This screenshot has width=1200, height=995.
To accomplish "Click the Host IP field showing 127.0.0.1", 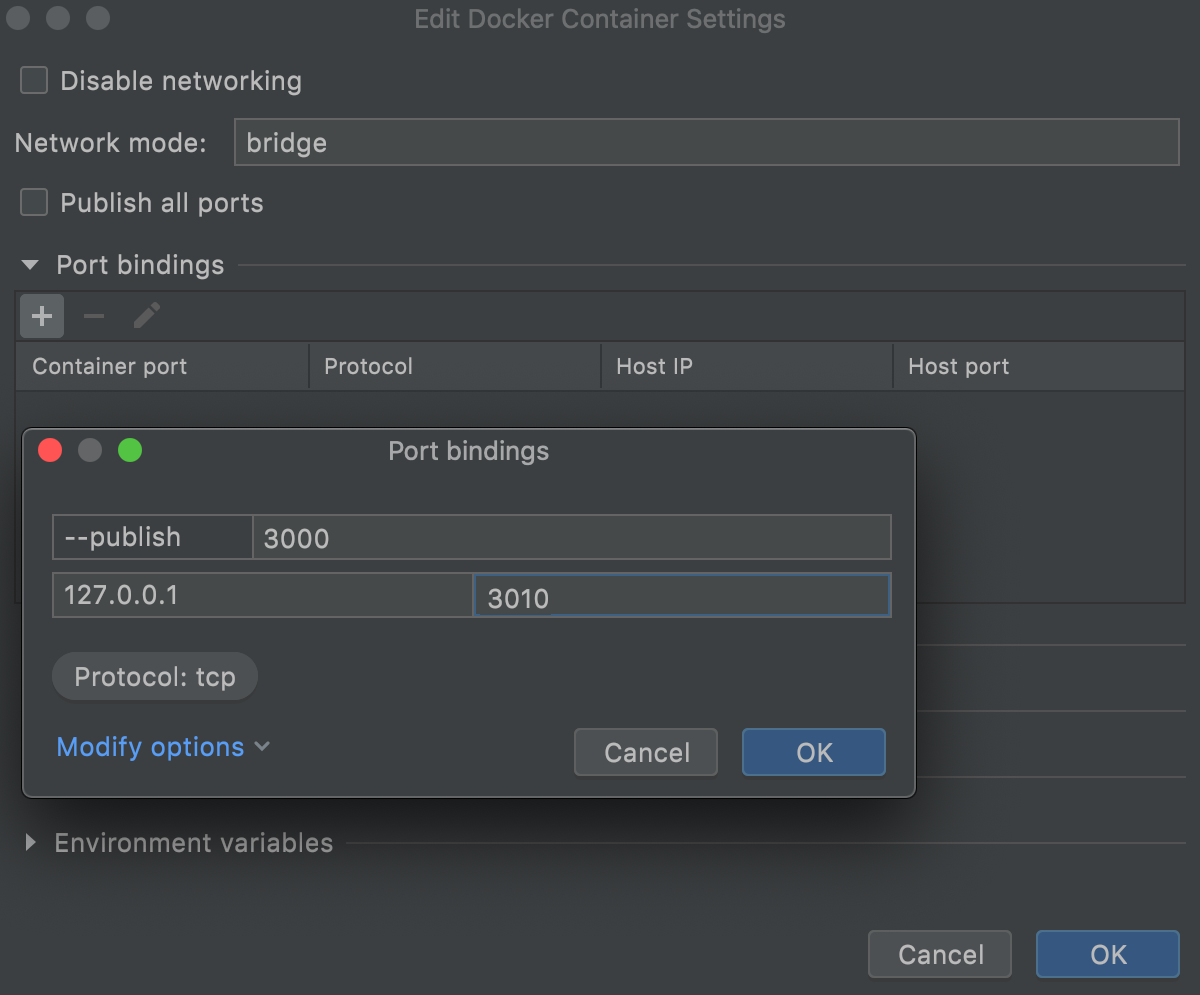I will 261,594.
